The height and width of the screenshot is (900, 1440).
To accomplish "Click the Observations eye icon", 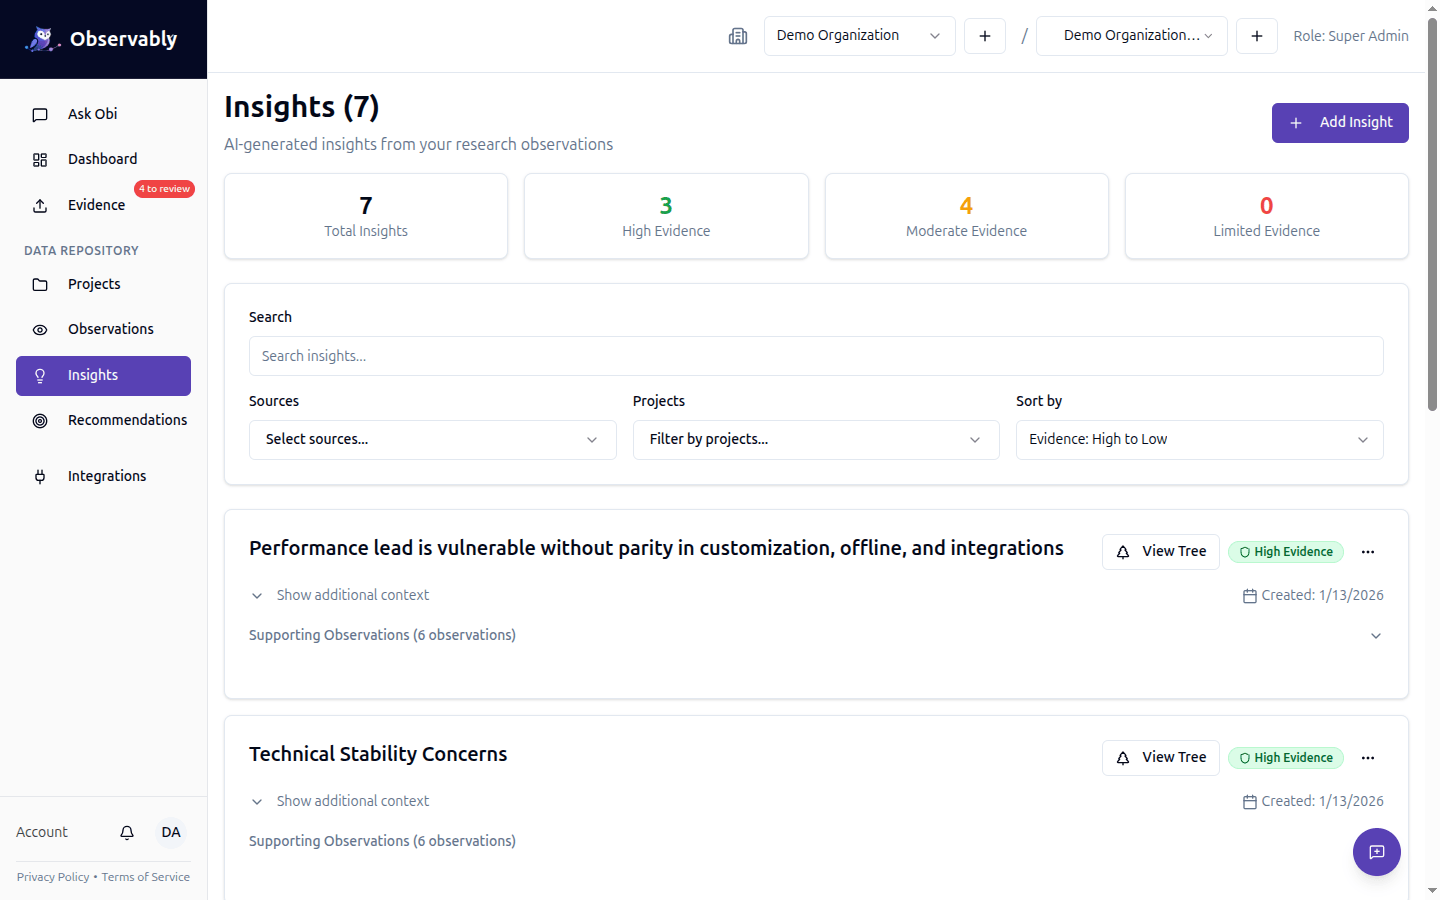I will 40,328.
